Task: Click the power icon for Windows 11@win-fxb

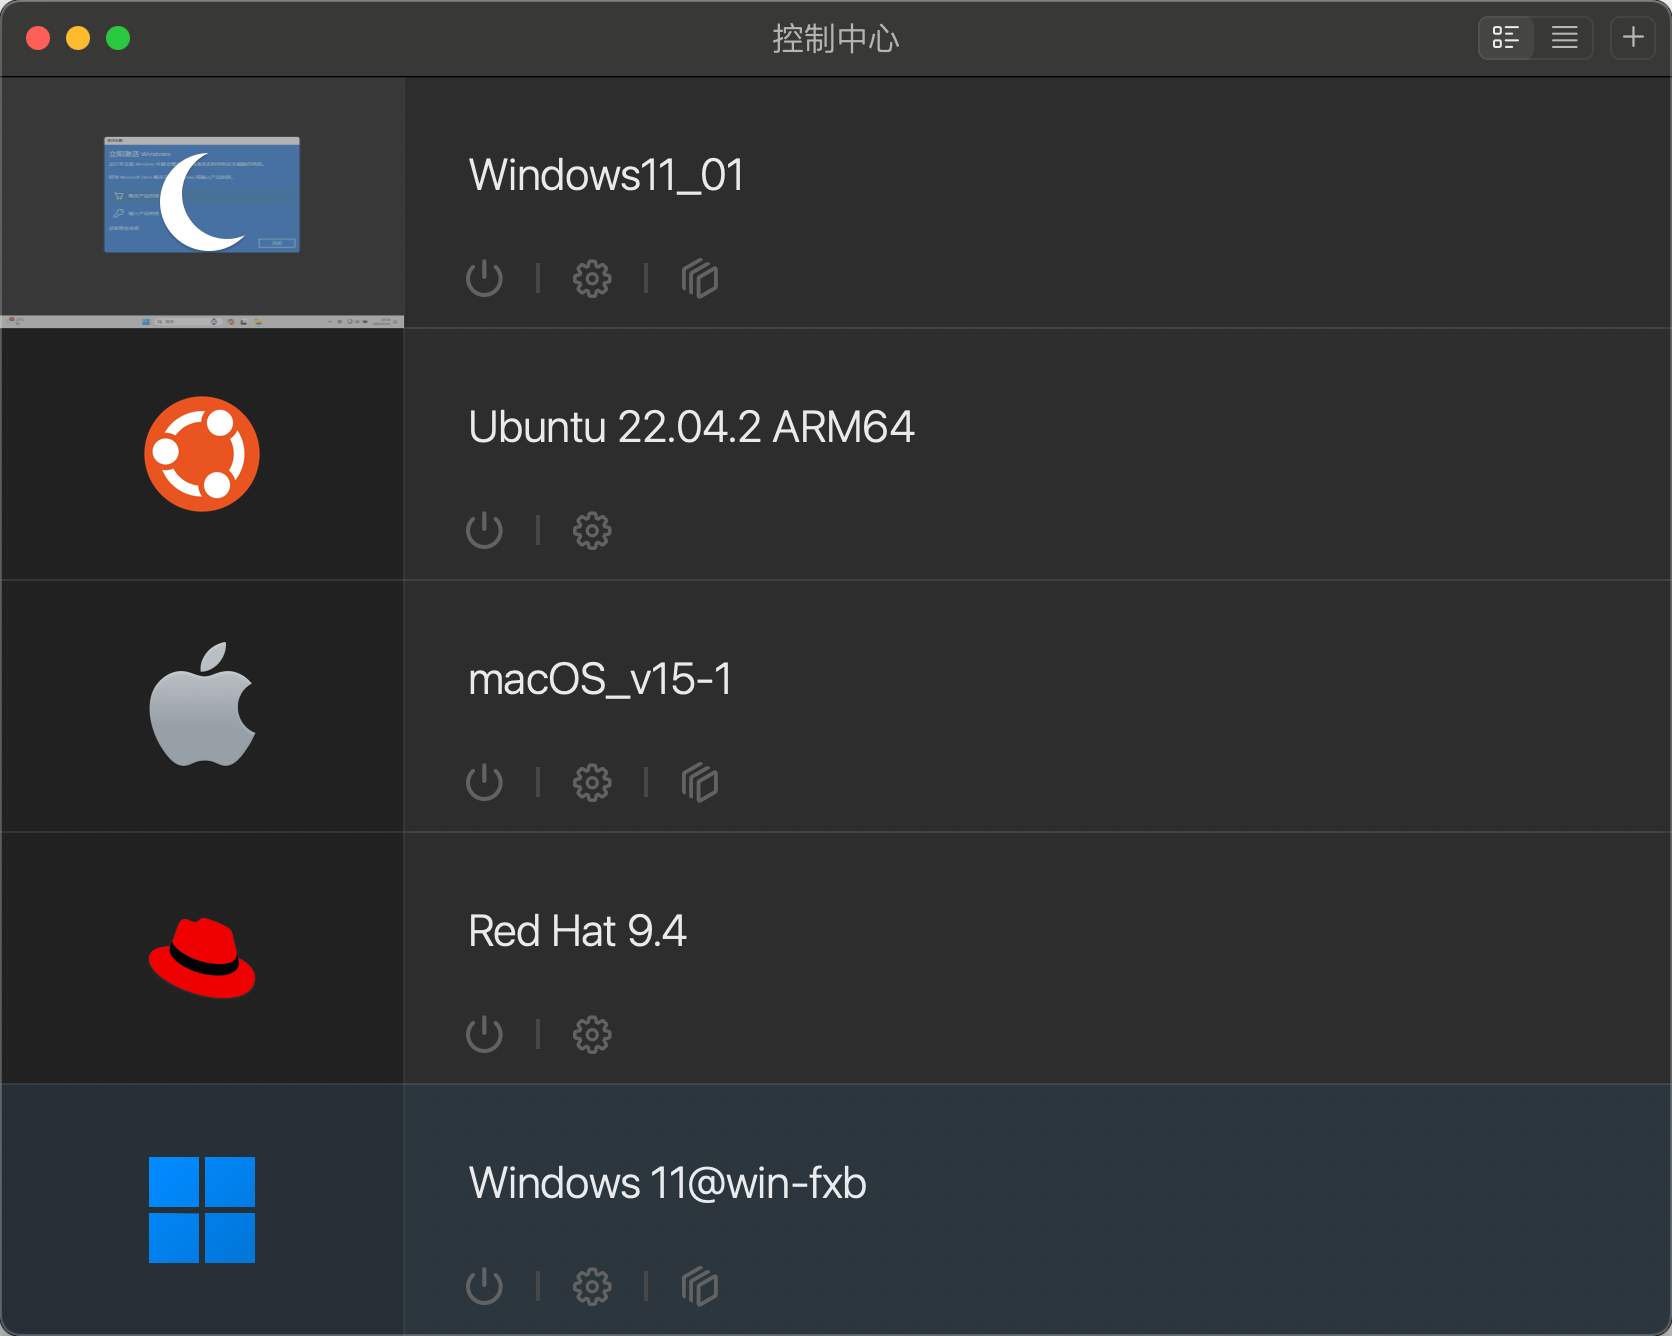Action: point(484,1286)
